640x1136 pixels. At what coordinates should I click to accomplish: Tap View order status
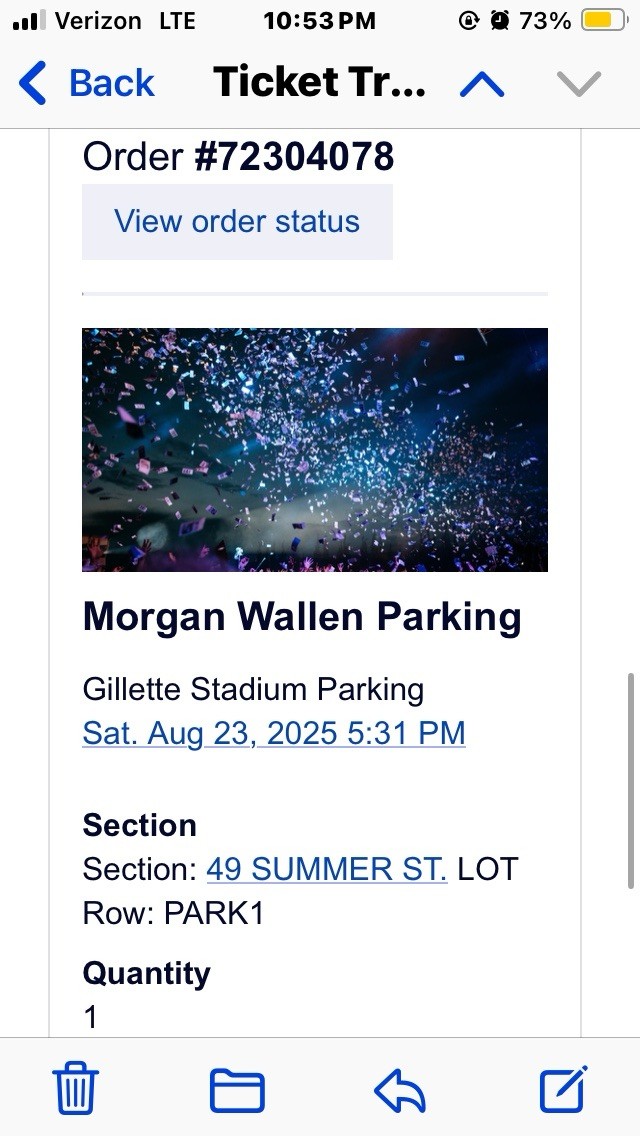pos(236,221)
